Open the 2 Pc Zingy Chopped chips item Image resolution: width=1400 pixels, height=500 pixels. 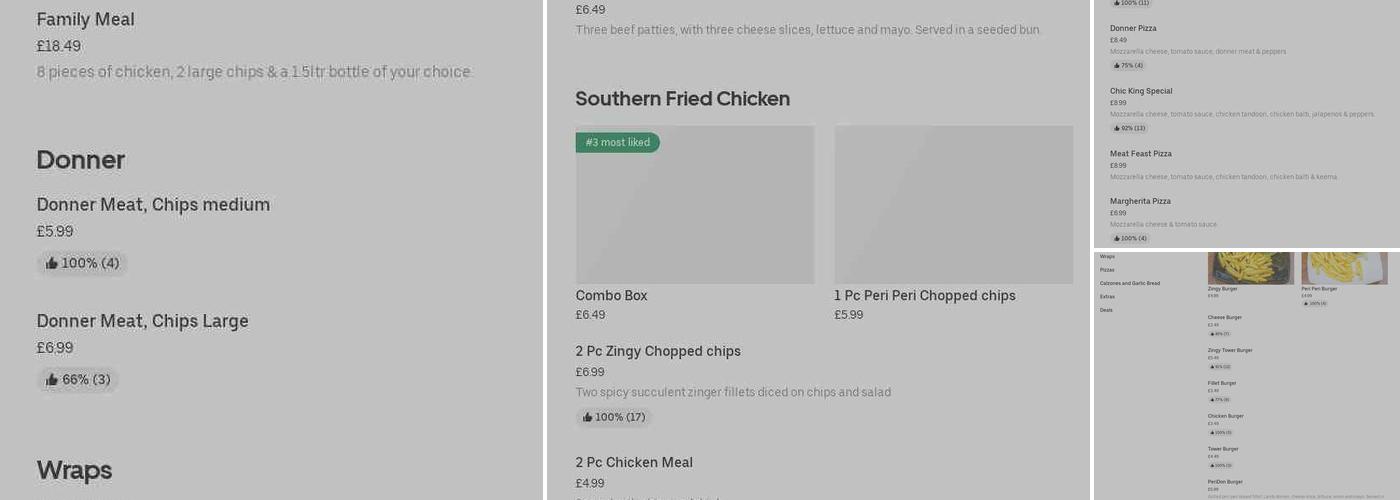tap(658, 351)
